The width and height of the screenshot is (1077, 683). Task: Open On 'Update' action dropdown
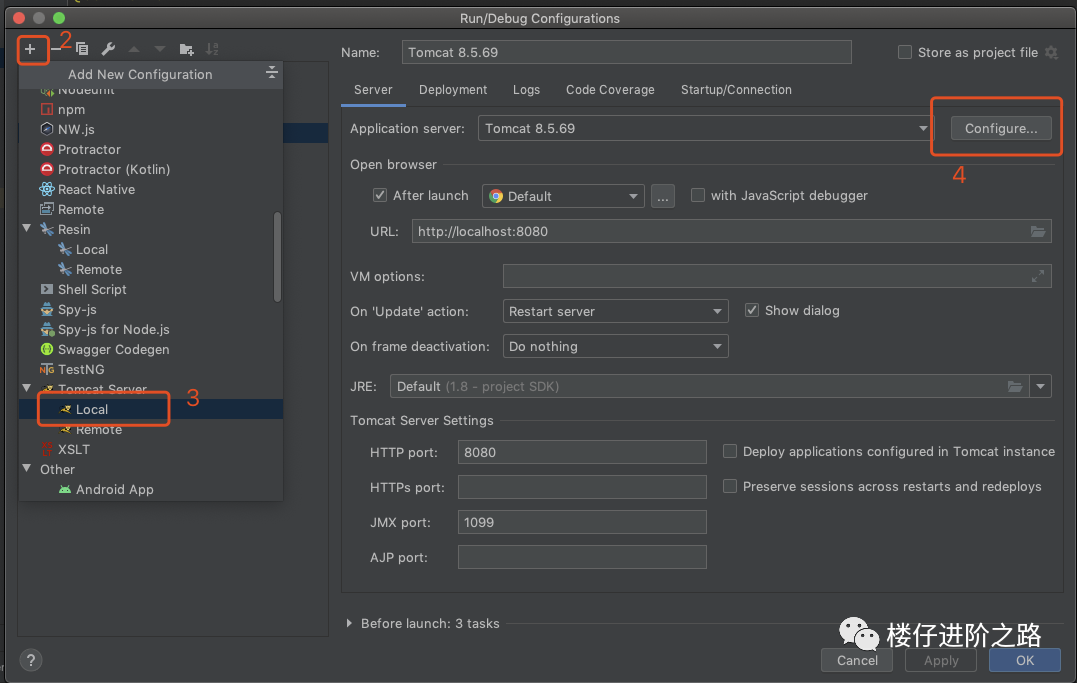tap(615, 311)
